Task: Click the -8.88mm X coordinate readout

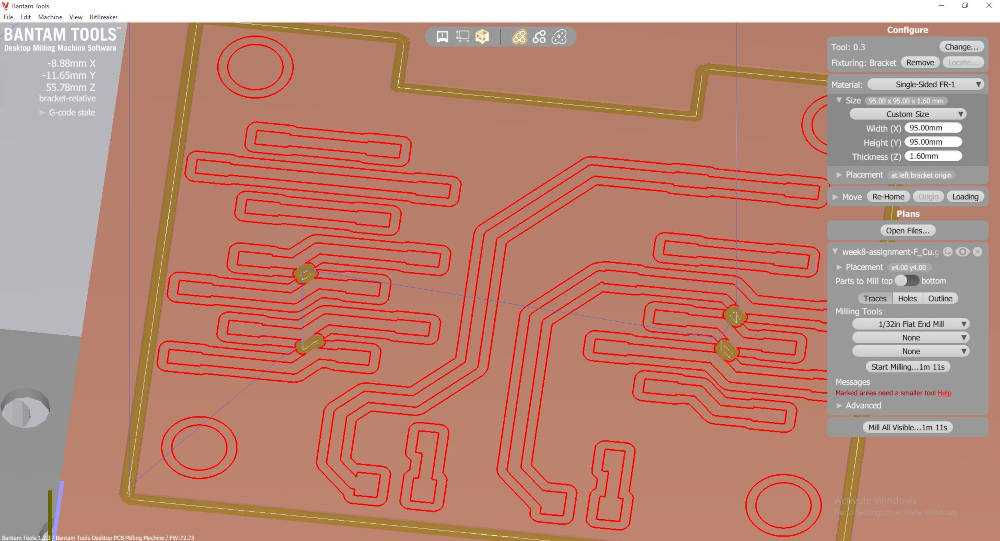Action: pyautogui.click(x=71, y=63)
